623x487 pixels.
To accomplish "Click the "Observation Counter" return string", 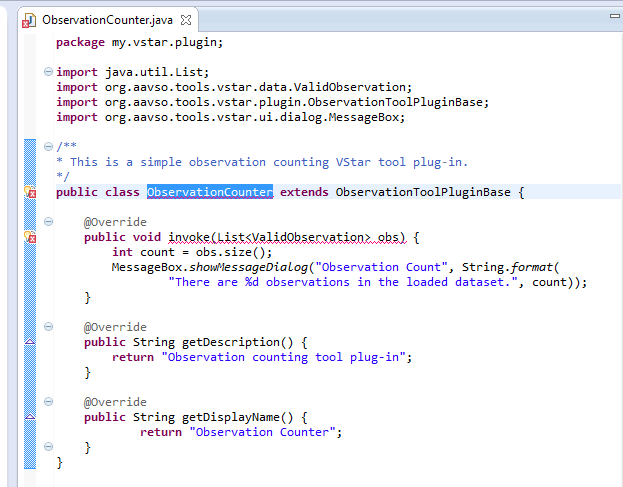I will point(266,432).
